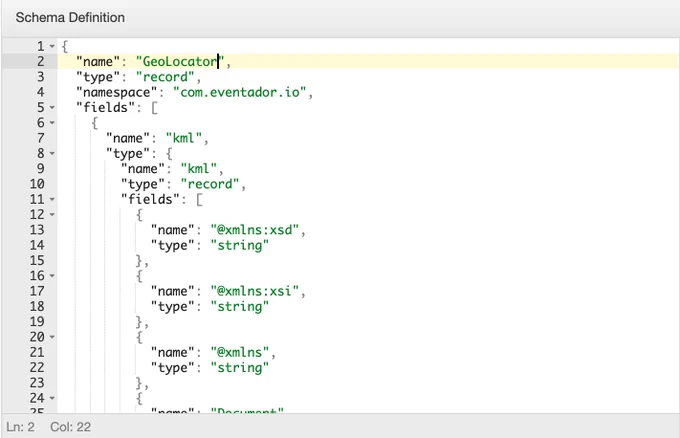
Task: Click "string" type value on line 14
Action: click(240, 245)
